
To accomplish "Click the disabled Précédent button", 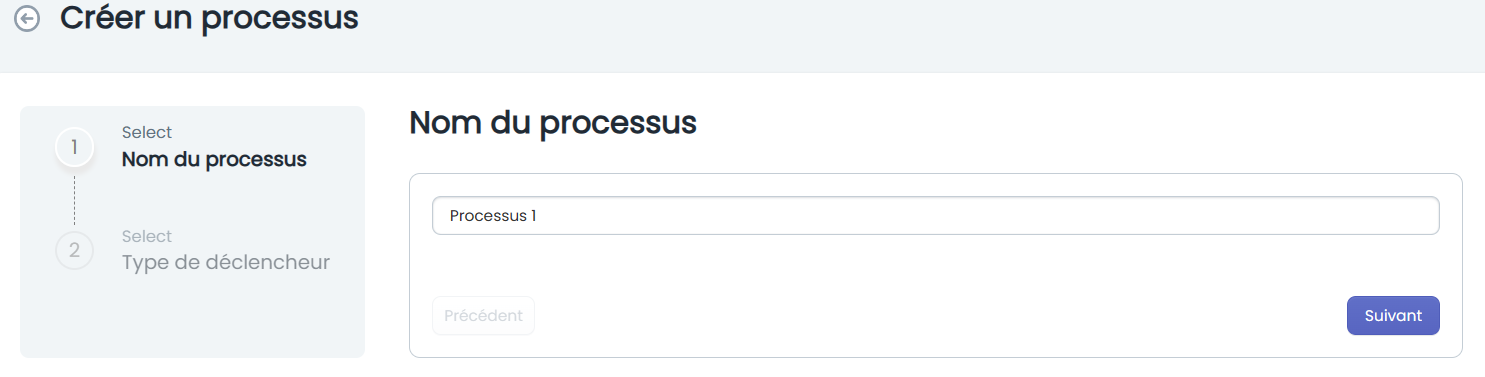I will tap(483, 315).
